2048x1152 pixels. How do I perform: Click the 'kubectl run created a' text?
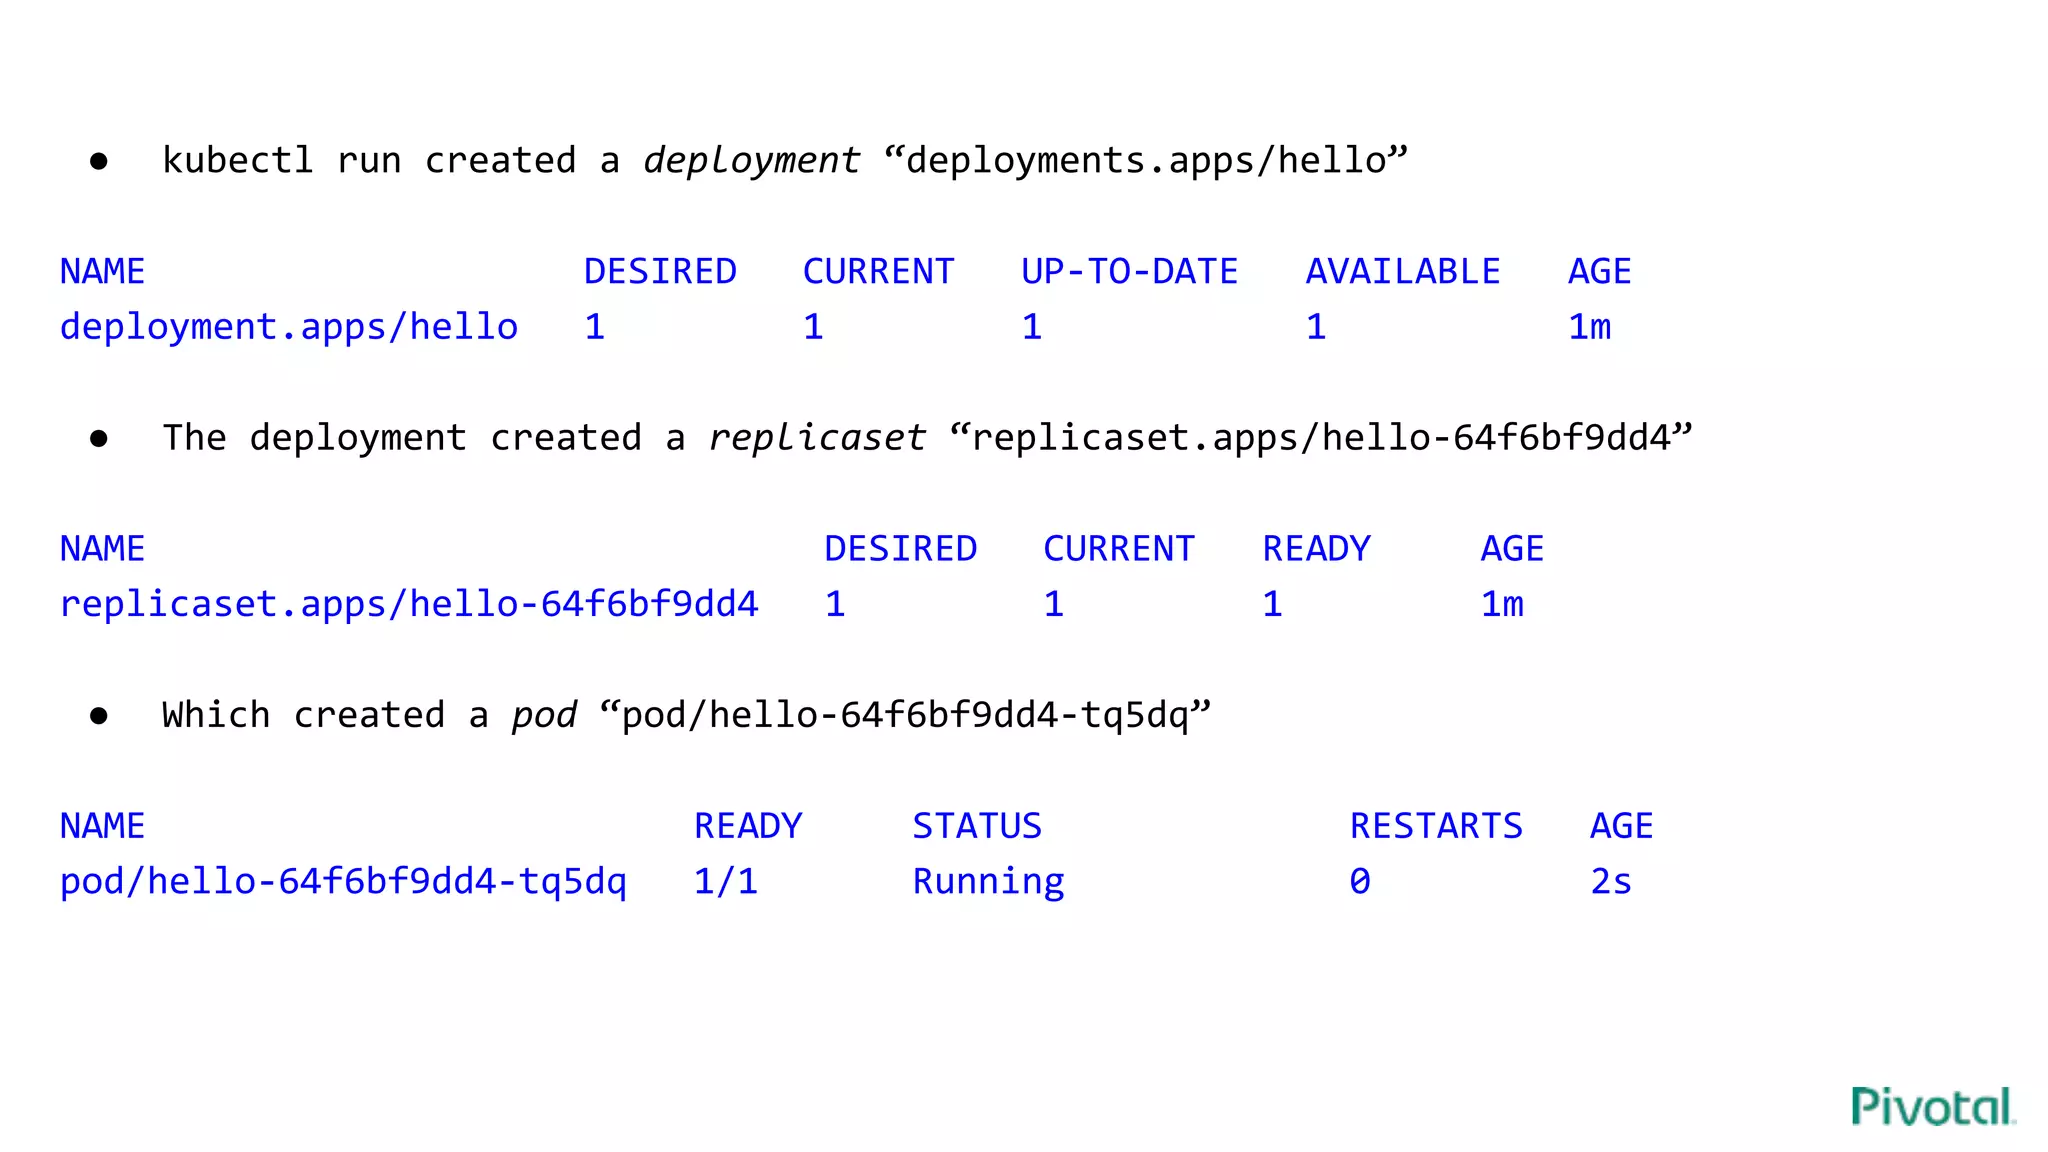391,161
